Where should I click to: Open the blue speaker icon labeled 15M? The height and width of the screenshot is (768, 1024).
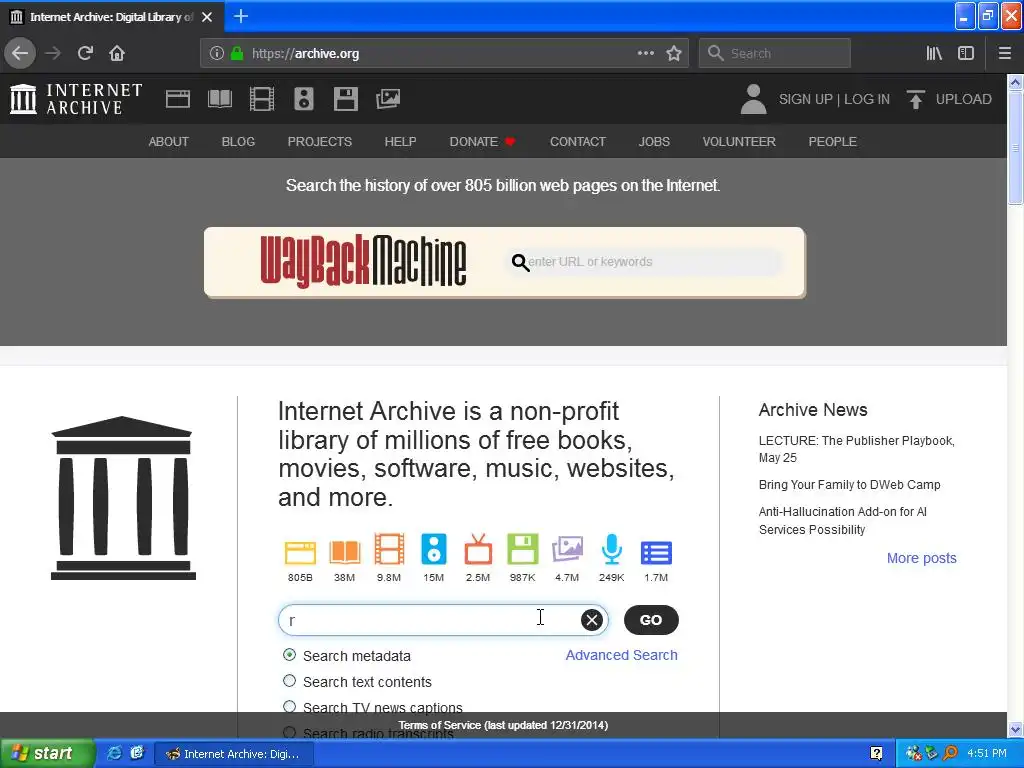tap(434, 549)
